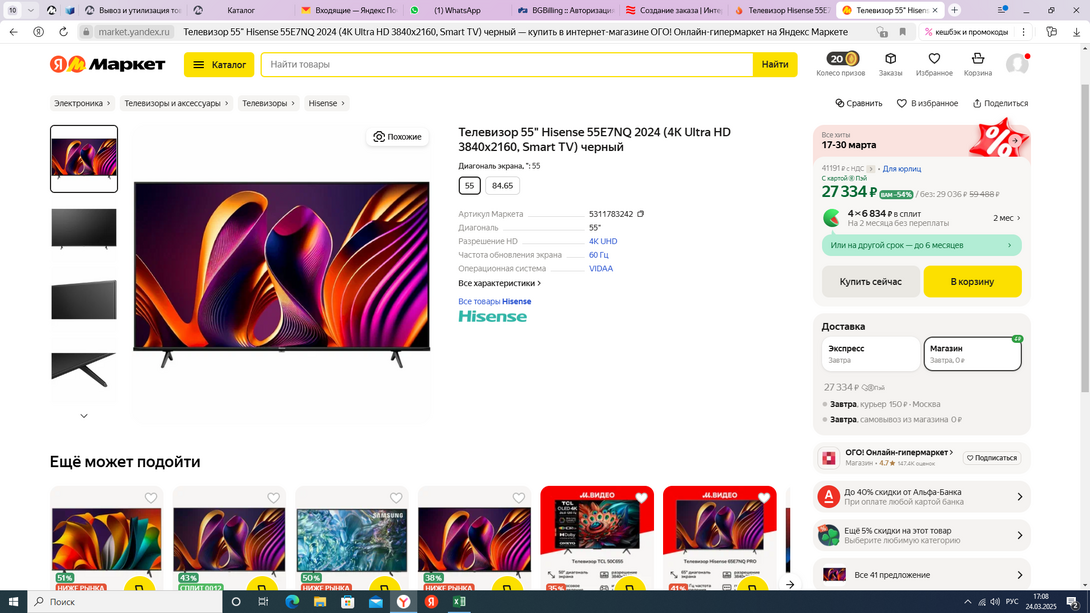The width and height of the screenshot is (1090, 613).
Task: Open the Каталог menu button
Action: (219, 65)
